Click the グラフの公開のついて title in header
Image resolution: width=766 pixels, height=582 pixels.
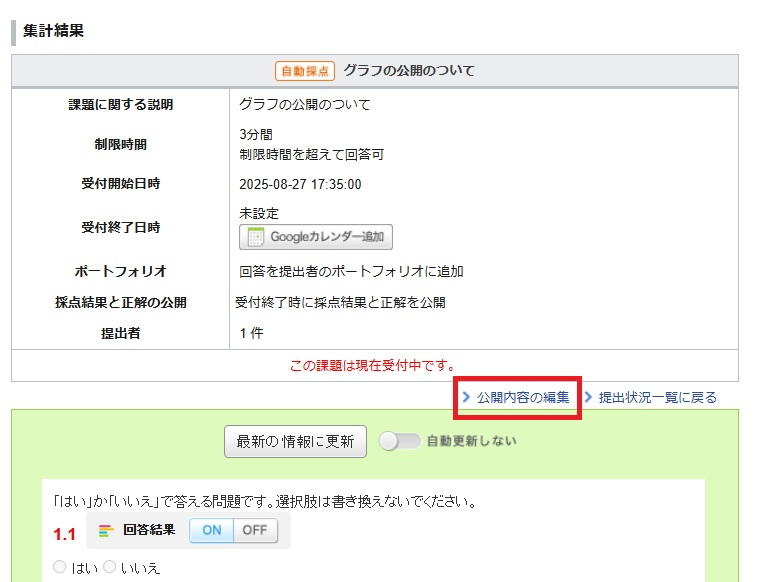pyautogui.click(x=408, y=71)
